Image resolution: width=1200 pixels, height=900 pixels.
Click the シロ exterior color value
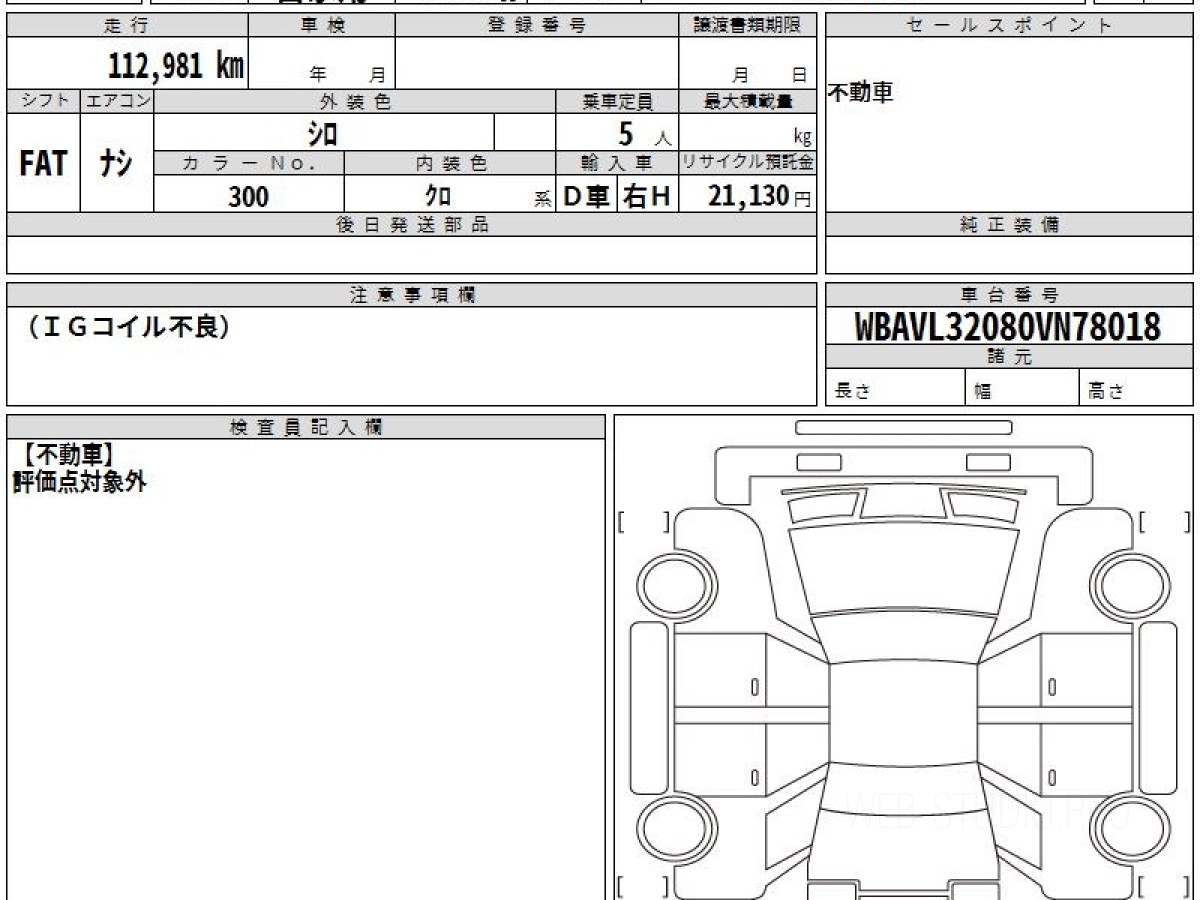coord(323,133)
